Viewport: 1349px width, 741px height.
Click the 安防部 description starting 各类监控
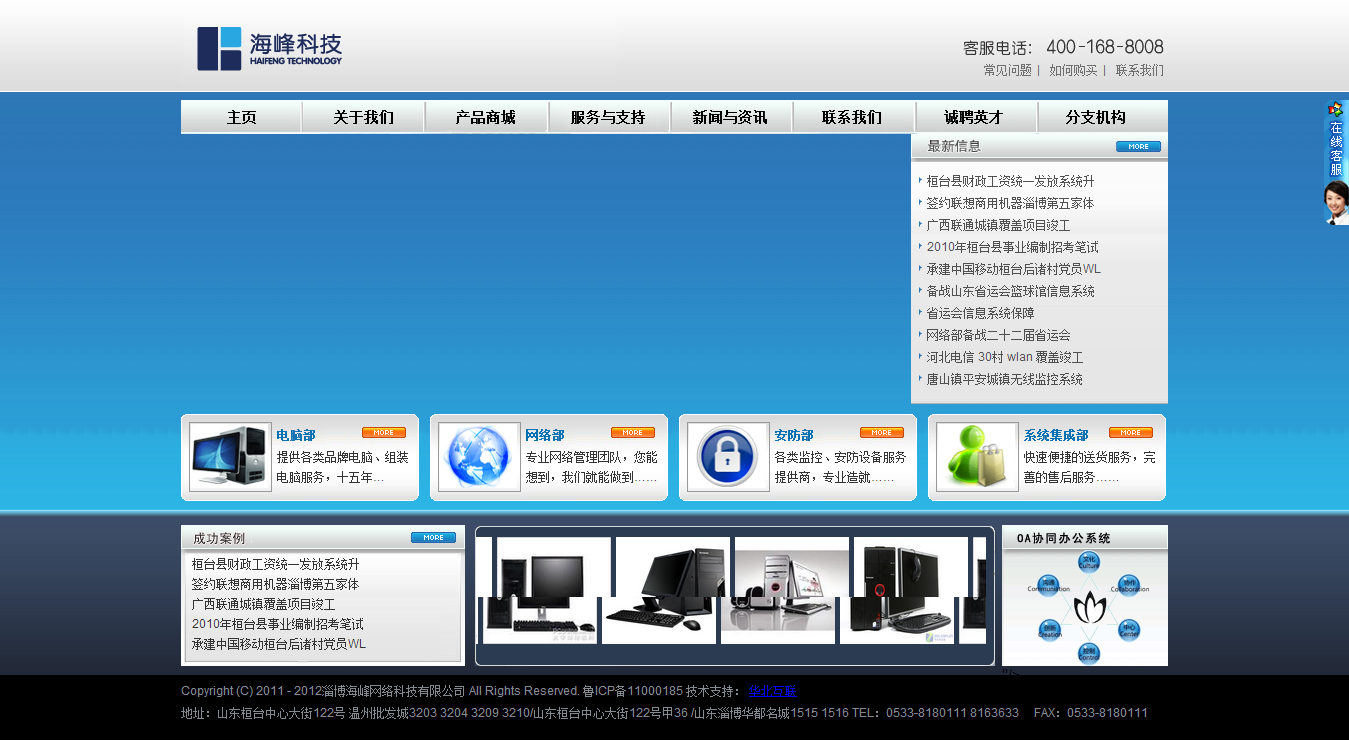pyautogui.click(x=841, y=467)
